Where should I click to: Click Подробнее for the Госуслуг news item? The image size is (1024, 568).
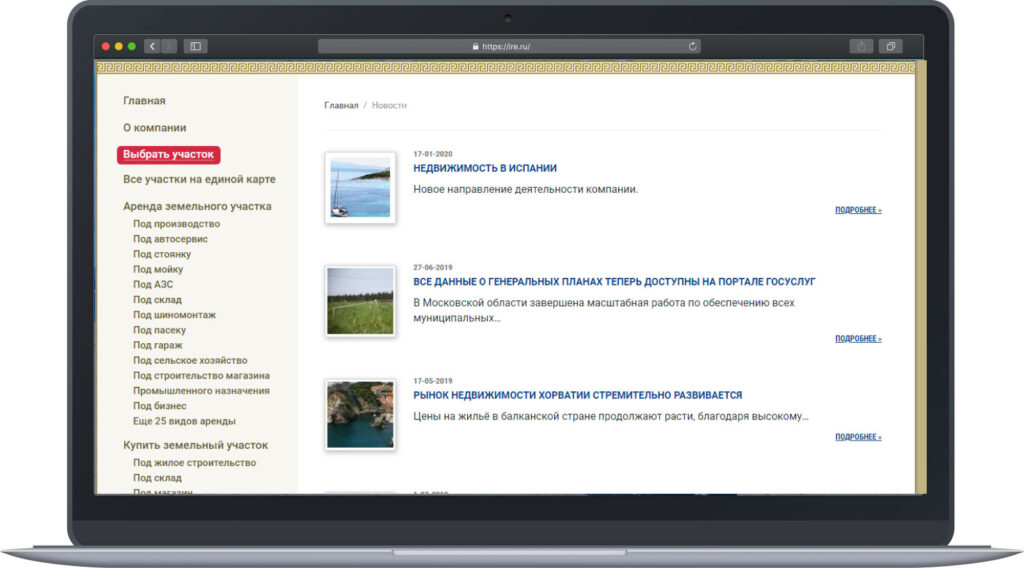pos(858,339)
